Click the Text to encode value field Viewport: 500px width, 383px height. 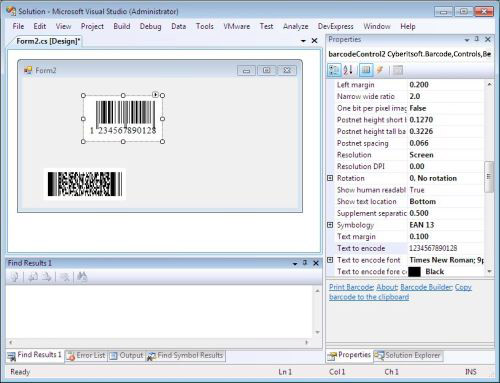(446, 248)
